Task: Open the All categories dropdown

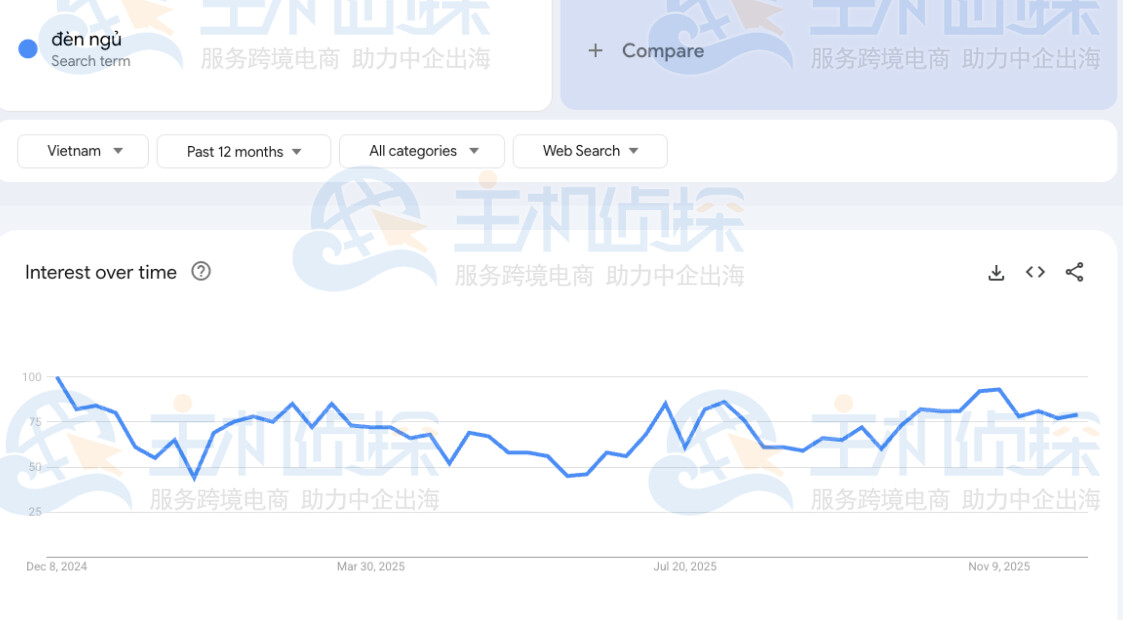Action: coord(421,151)
